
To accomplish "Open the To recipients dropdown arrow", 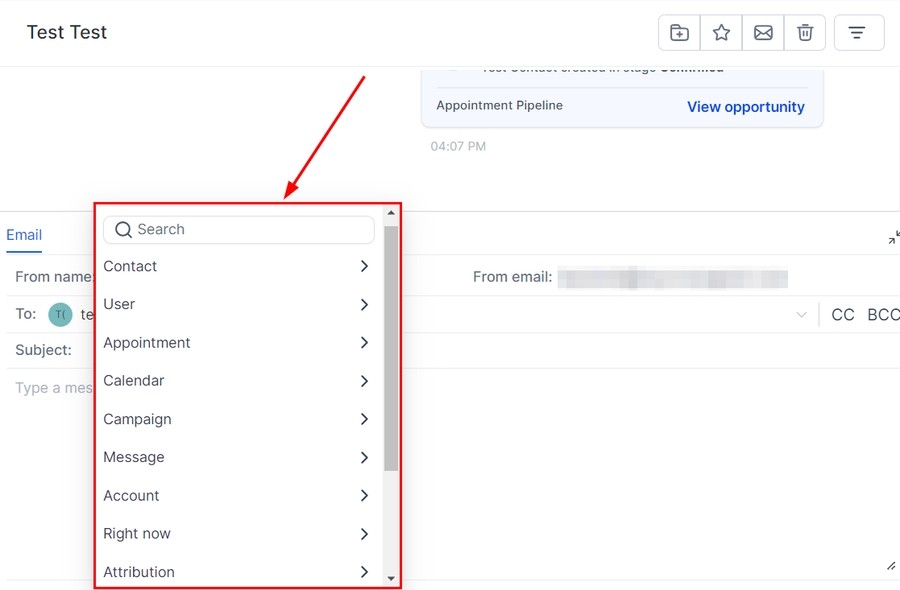I will click(801, 315).
